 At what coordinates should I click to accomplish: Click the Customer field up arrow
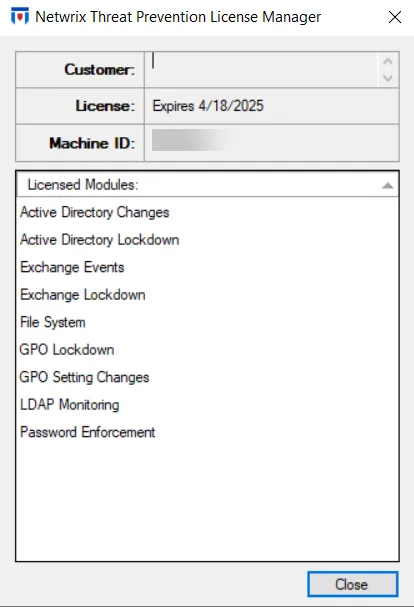tap(388, 61)
